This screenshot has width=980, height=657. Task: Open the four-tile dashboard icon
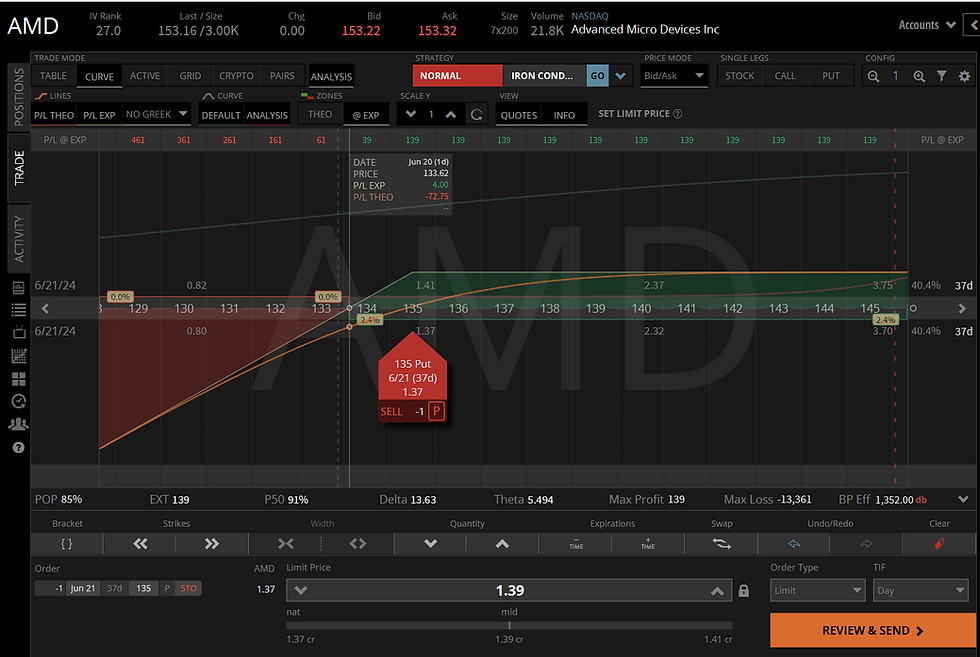click(x=19, y=379)
